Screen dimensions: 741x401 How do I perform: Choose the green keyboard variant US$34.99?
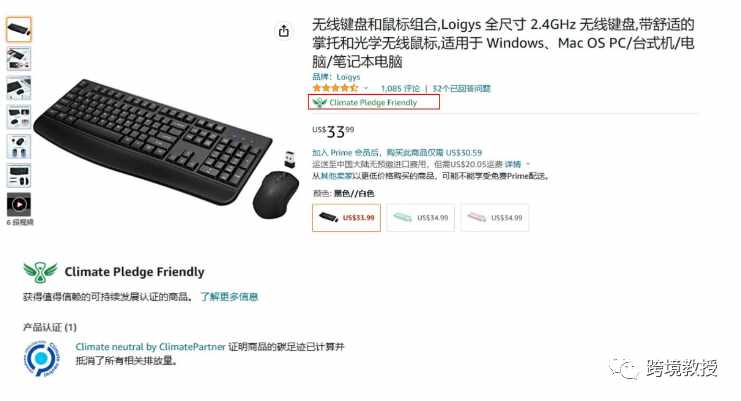pos(421,218)
